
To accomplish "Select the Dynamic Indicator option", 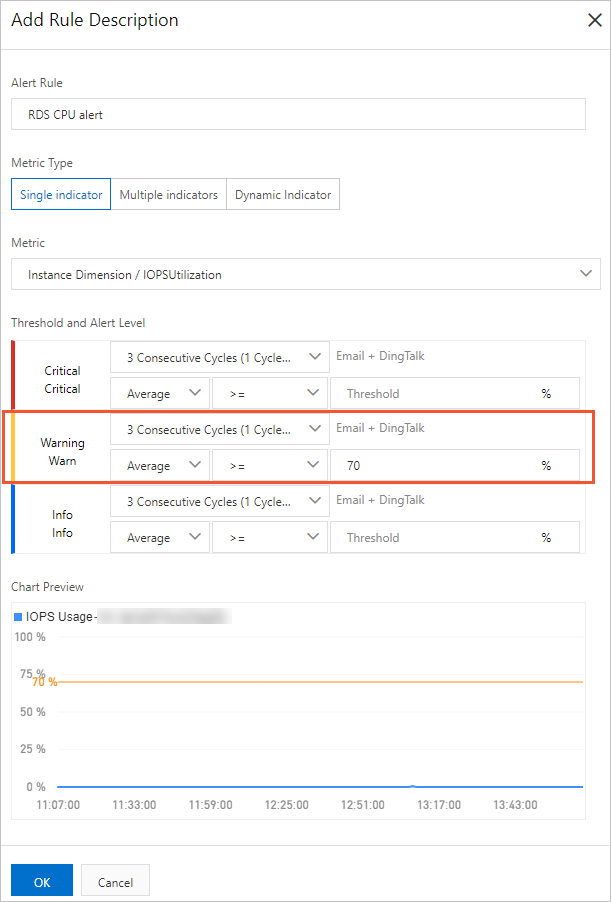I will 285,194.
